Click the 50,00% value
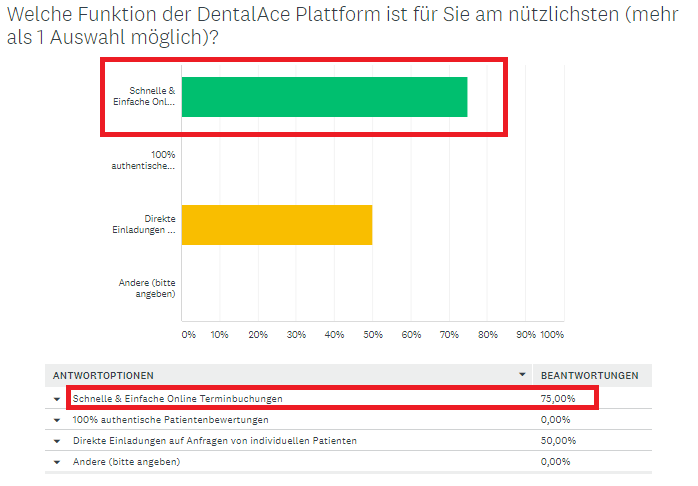 (558, 441)
